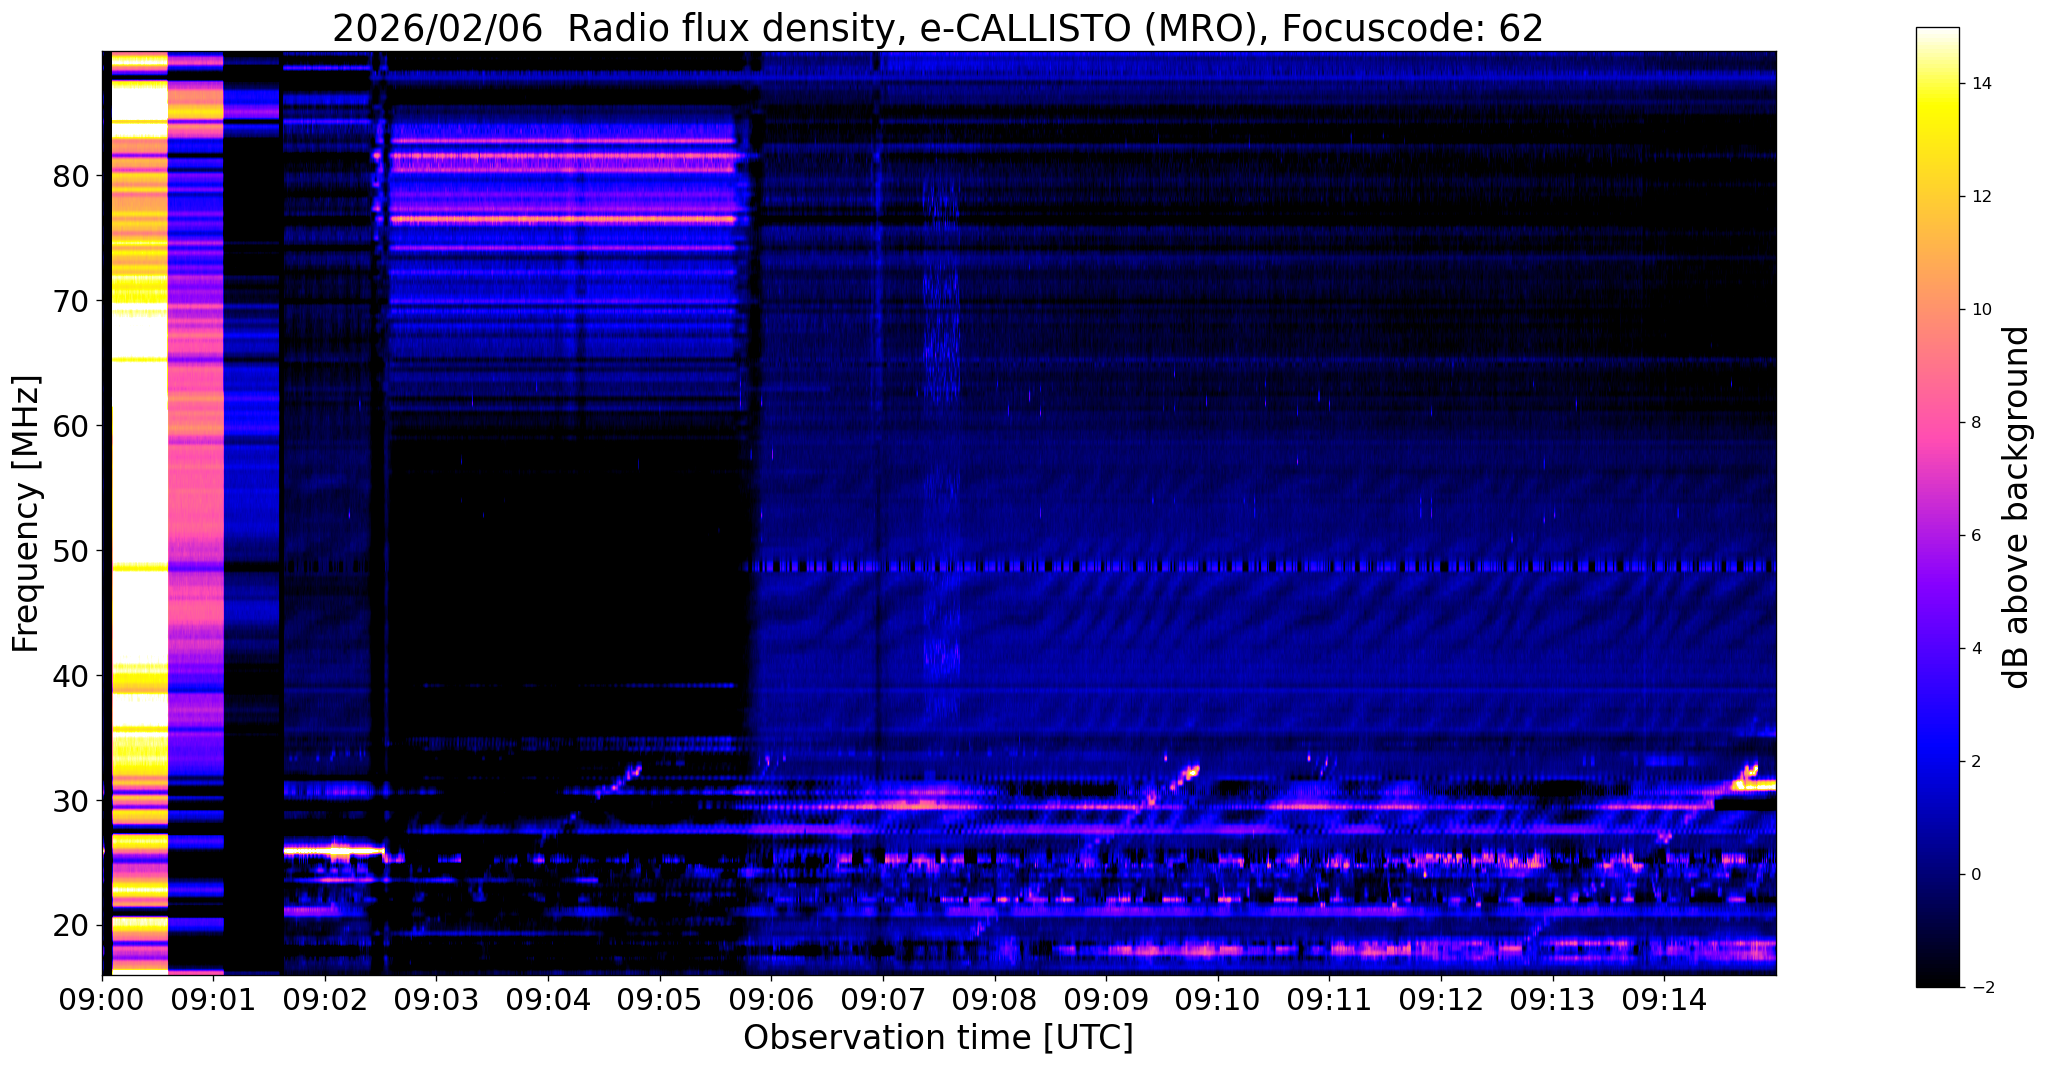
Task: Click the 09:05 time tick label
Action: tap(659, 998)
